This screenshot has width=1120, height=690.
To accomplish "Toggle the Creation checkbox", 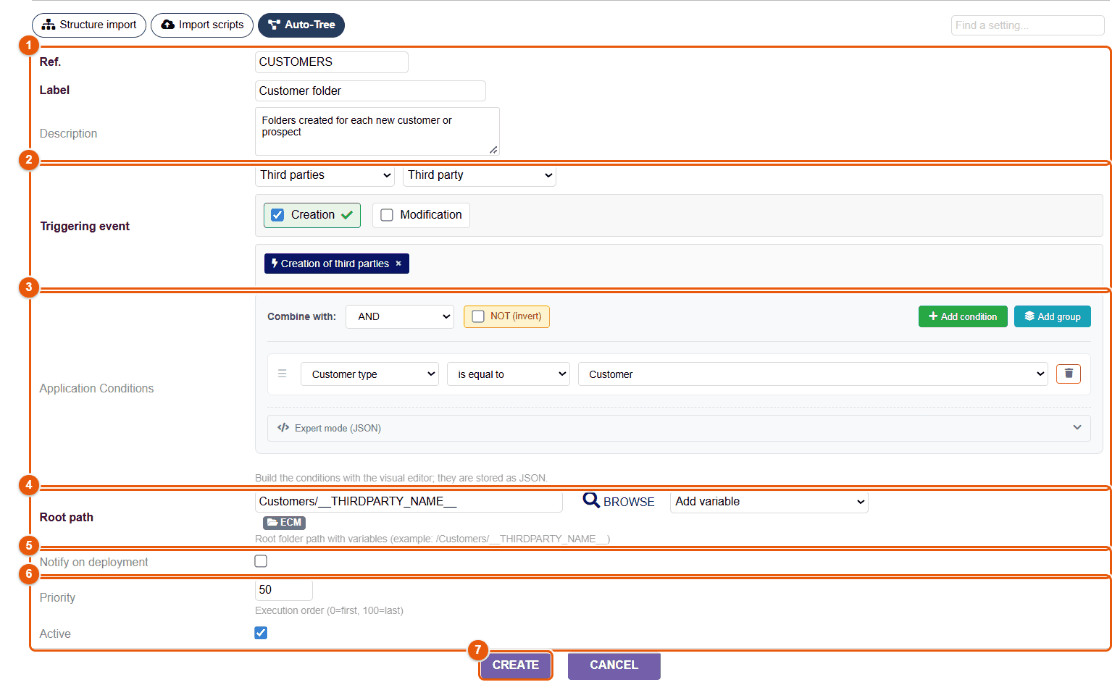I will coord(278,215).
